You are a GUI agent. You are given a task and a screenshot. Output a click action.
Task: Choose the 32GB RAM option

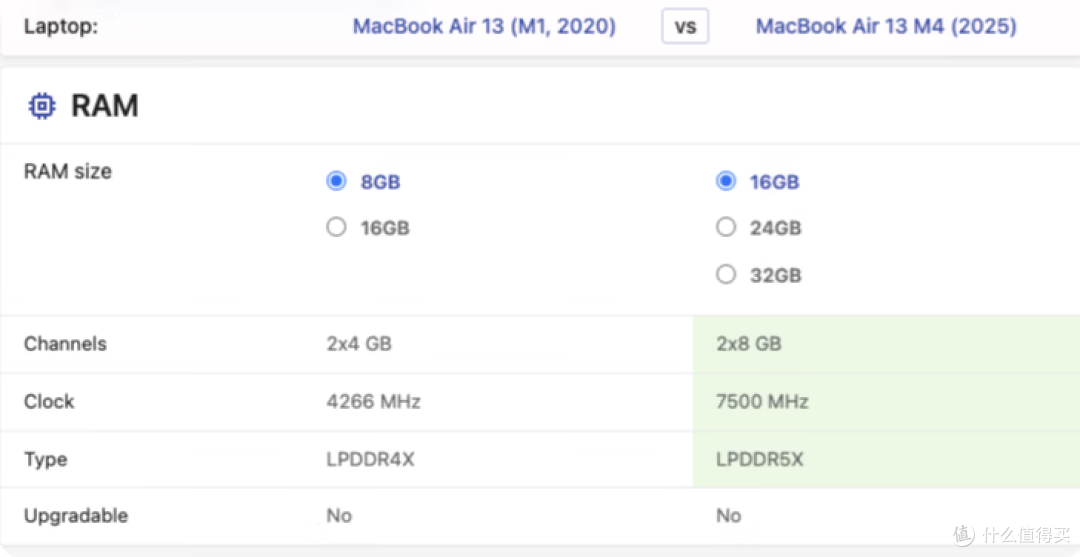(x=726, y=275)
